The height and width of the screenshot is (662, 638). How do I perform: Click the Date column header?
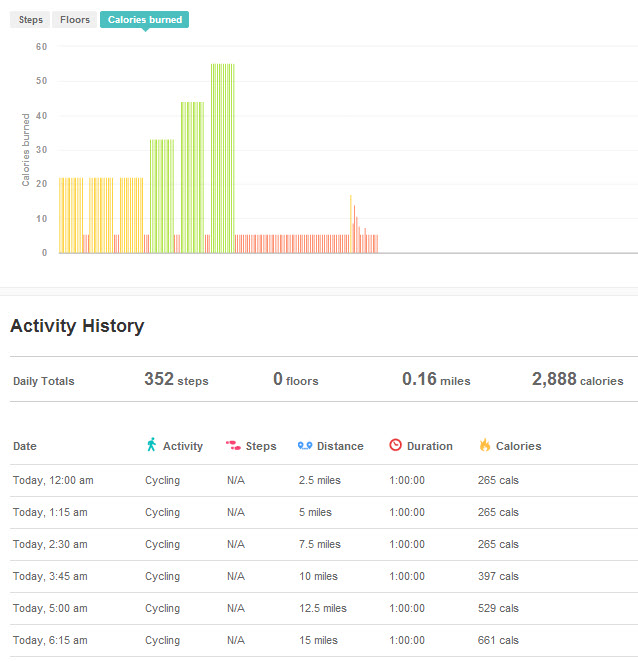click(x=25, y=446)
